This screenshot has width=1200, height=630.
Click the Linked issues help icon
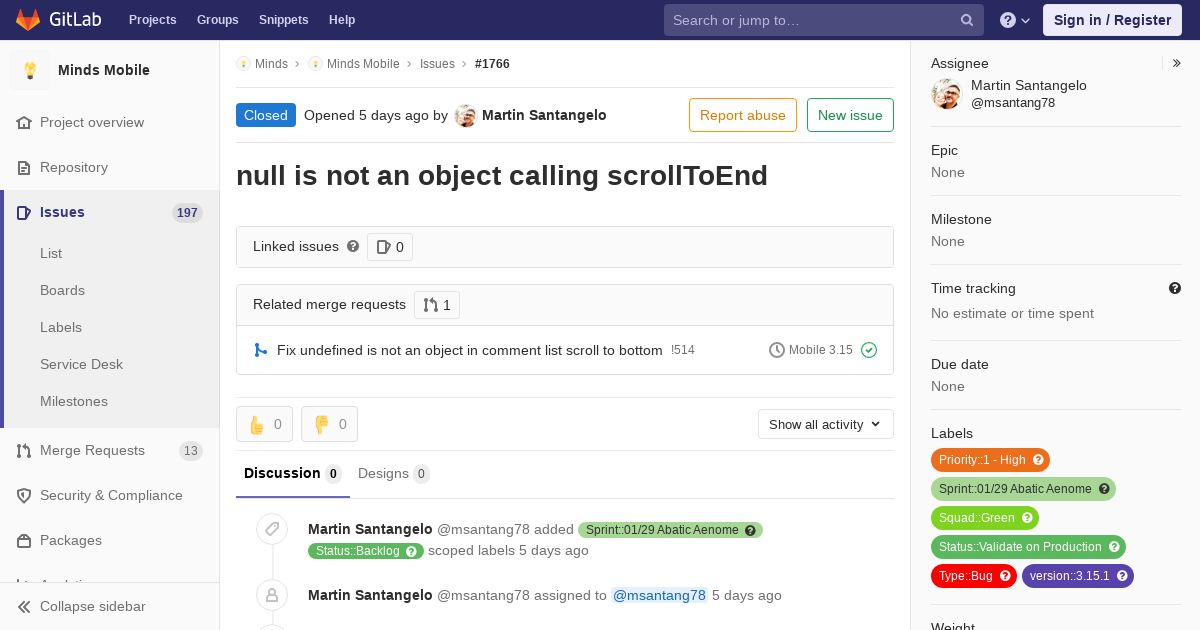coord(353,246)
